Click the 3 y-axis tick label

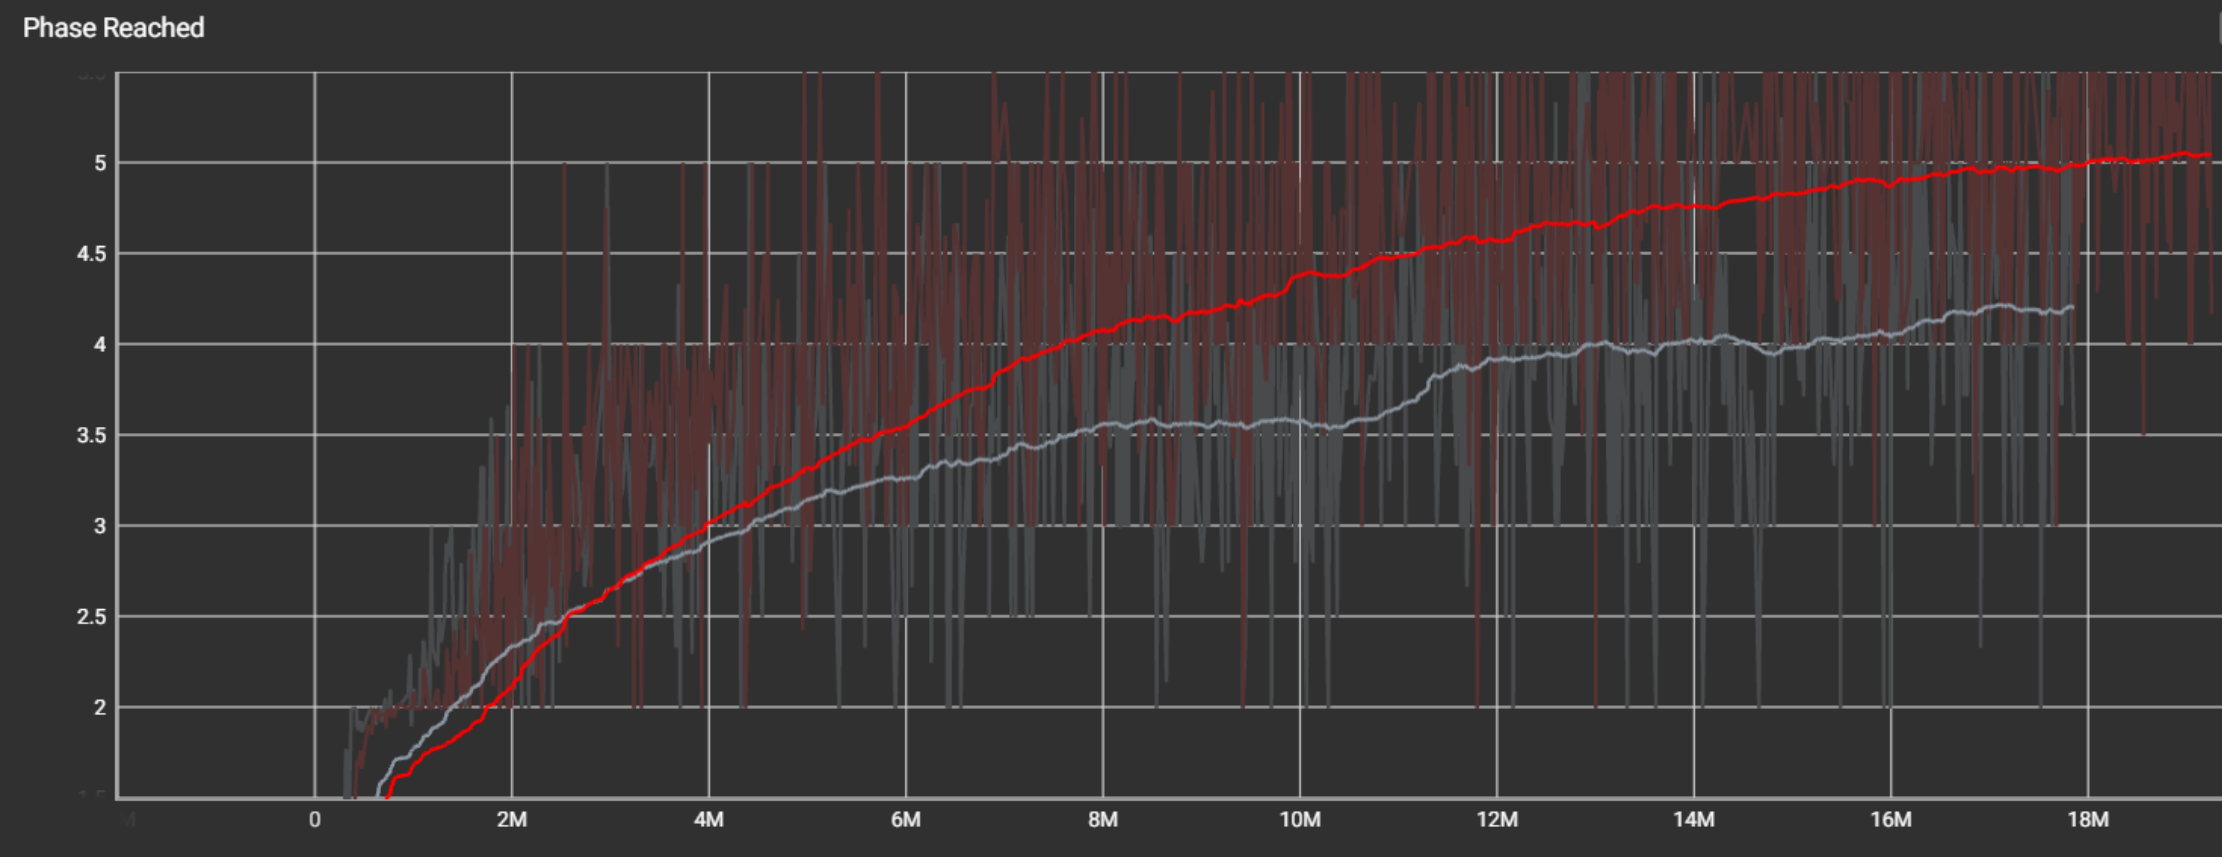pos(100,526)
